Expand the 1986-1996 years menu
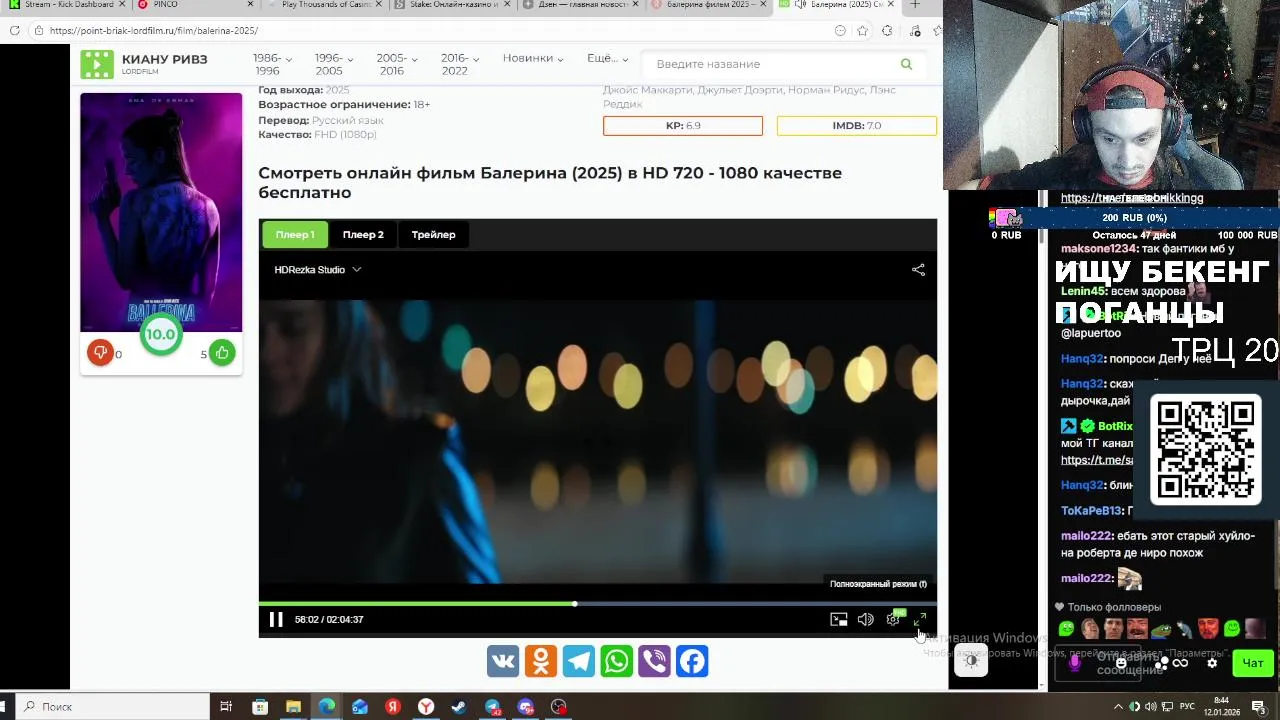Viewport: 1280px width, 720px height. click(x=272, y=64)
